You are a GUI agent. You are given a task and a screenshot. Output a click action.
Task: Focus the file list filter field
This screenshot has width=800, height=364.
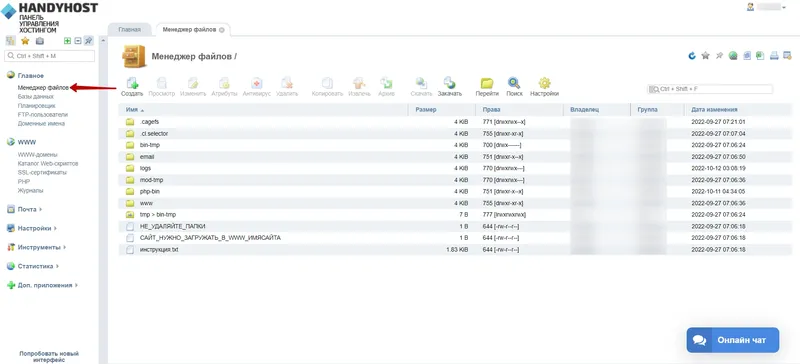pyautogui.click(x=710, y=89)
